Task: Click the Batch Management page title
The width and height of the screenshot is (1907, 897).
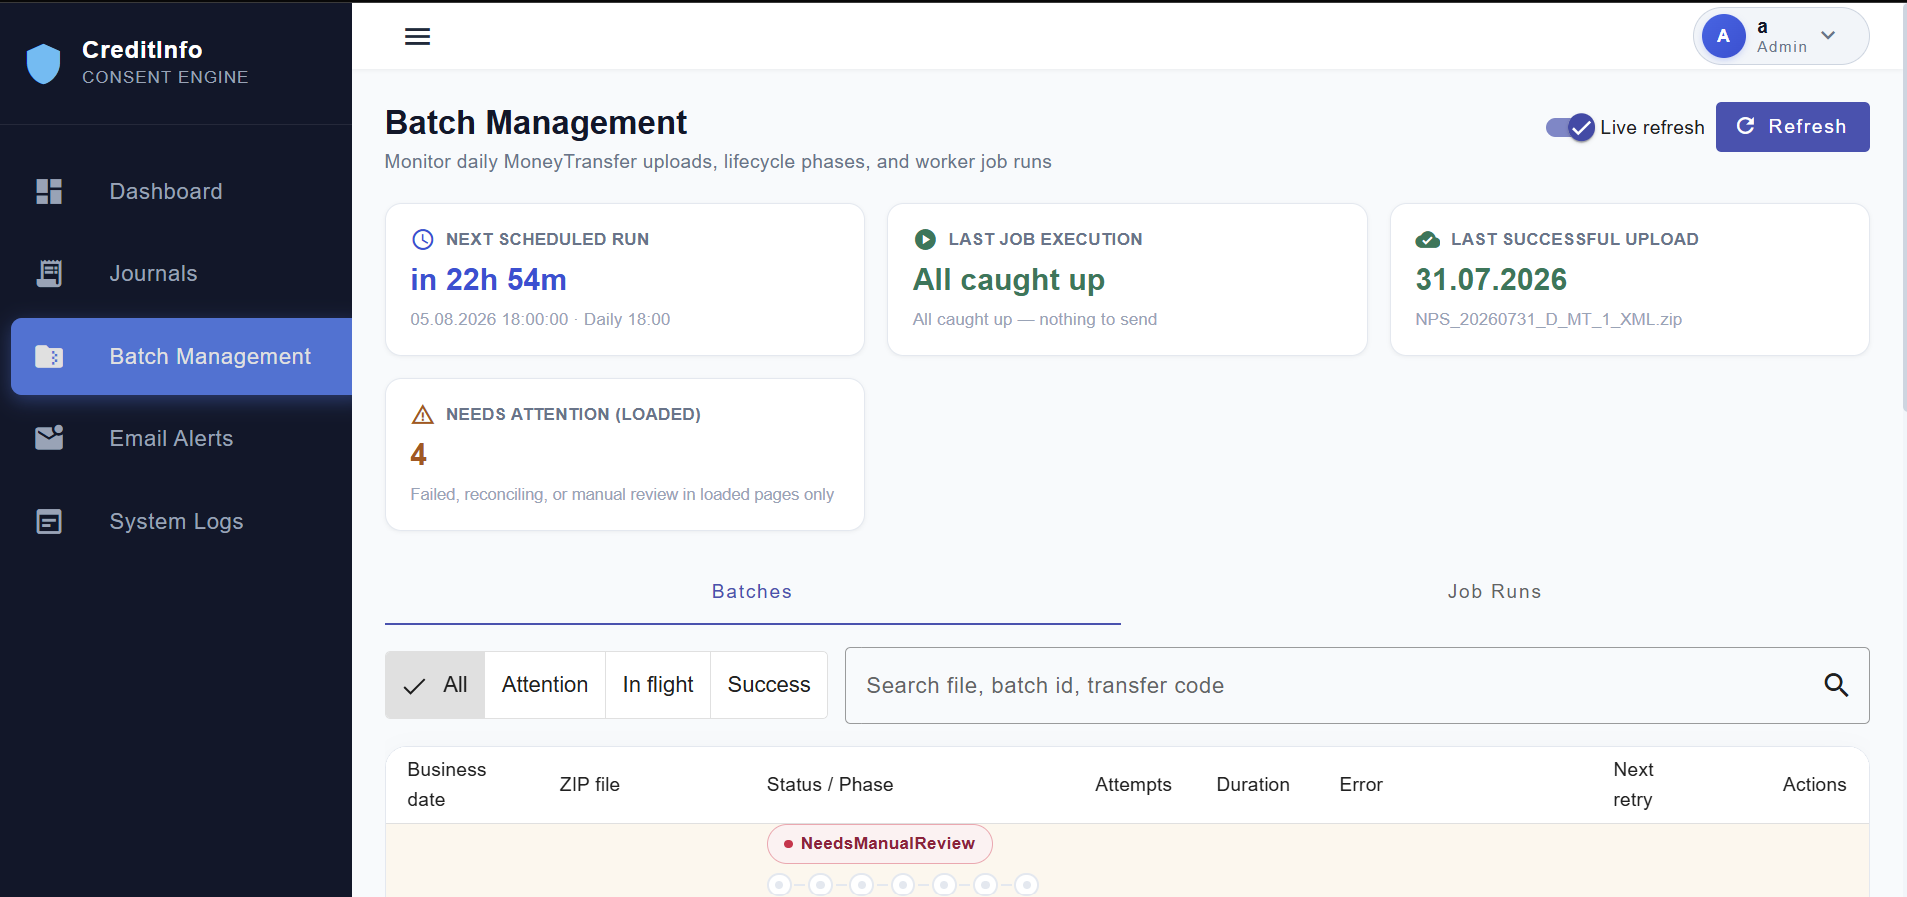Action: coord(536,123)
